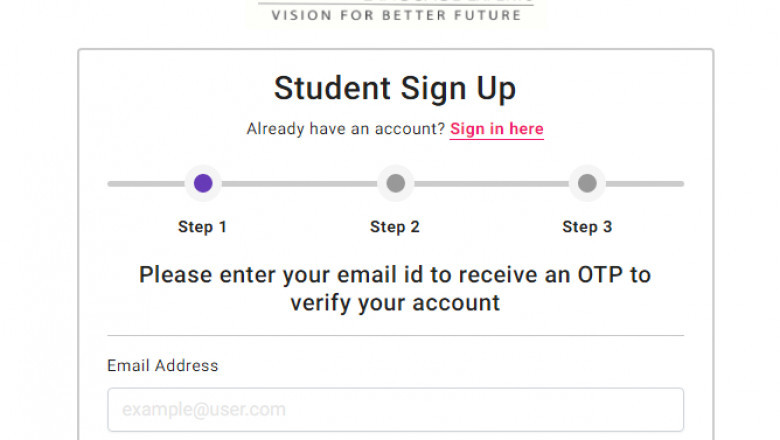The image size is (780, 440).
Task: Click progress bar segment before Step 1
Action: pyautogui.click(x=145, y=184)
